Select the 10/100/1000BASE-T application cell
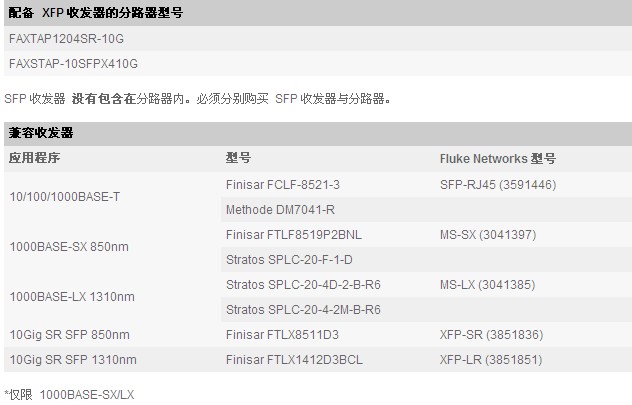The width and height of the screenshot is (632, 405). (64, 197)
